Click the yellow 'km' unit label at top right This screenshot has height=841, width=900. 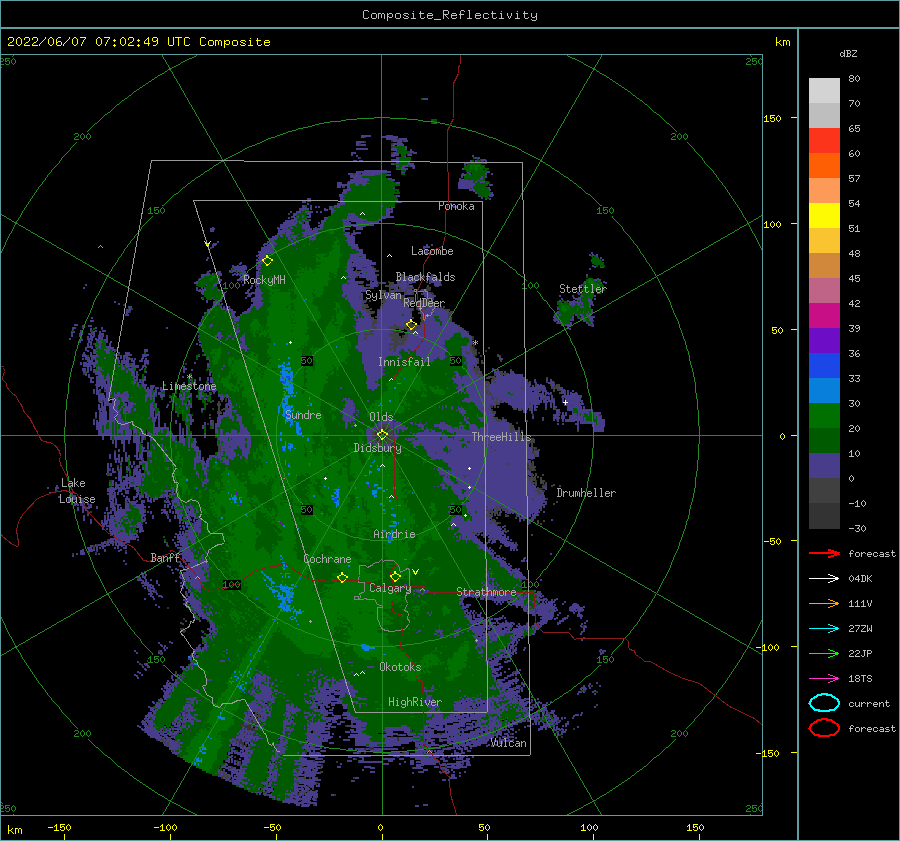click(782, 42)
